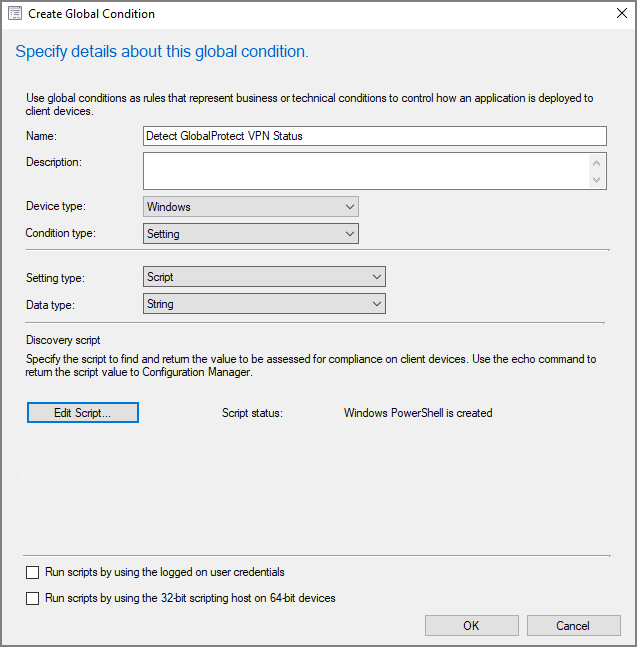
Task: Click Description scrollbar up arrow
Action: point(596,163)
